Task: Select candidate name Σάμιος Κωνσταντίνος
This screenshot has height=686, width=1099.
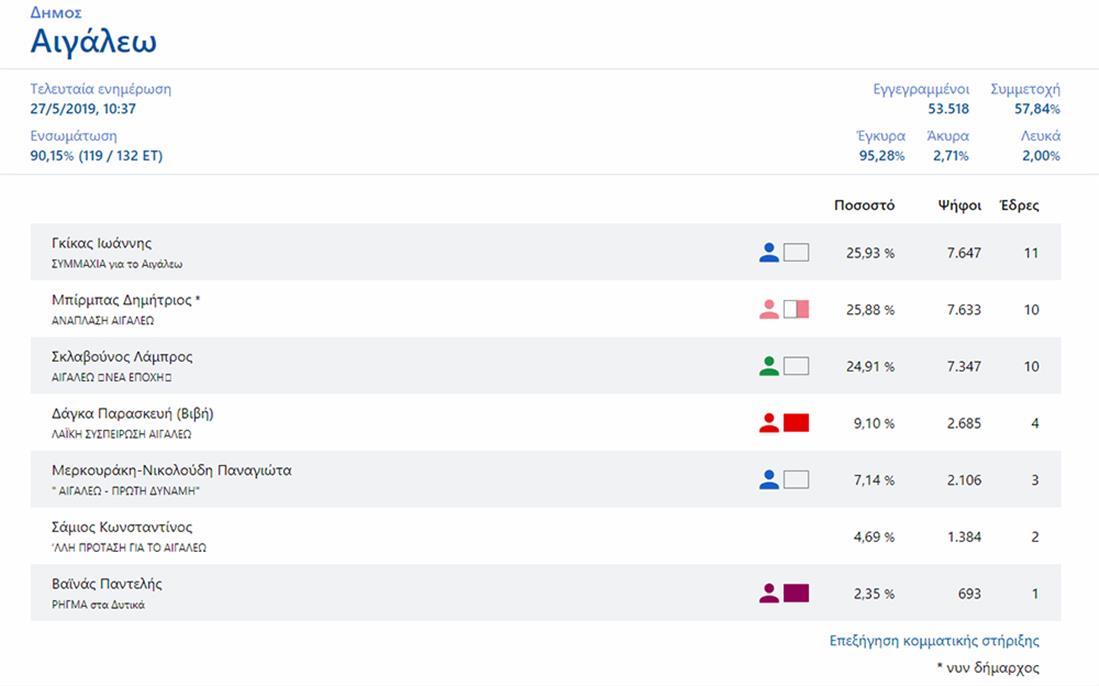Action: click(x=122, y=527)
